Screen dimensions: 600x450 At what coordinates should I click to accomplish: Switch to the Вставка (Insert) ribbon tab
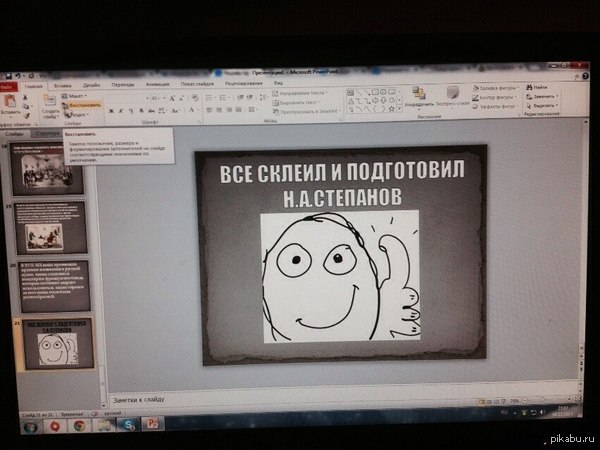coord(61,85)
